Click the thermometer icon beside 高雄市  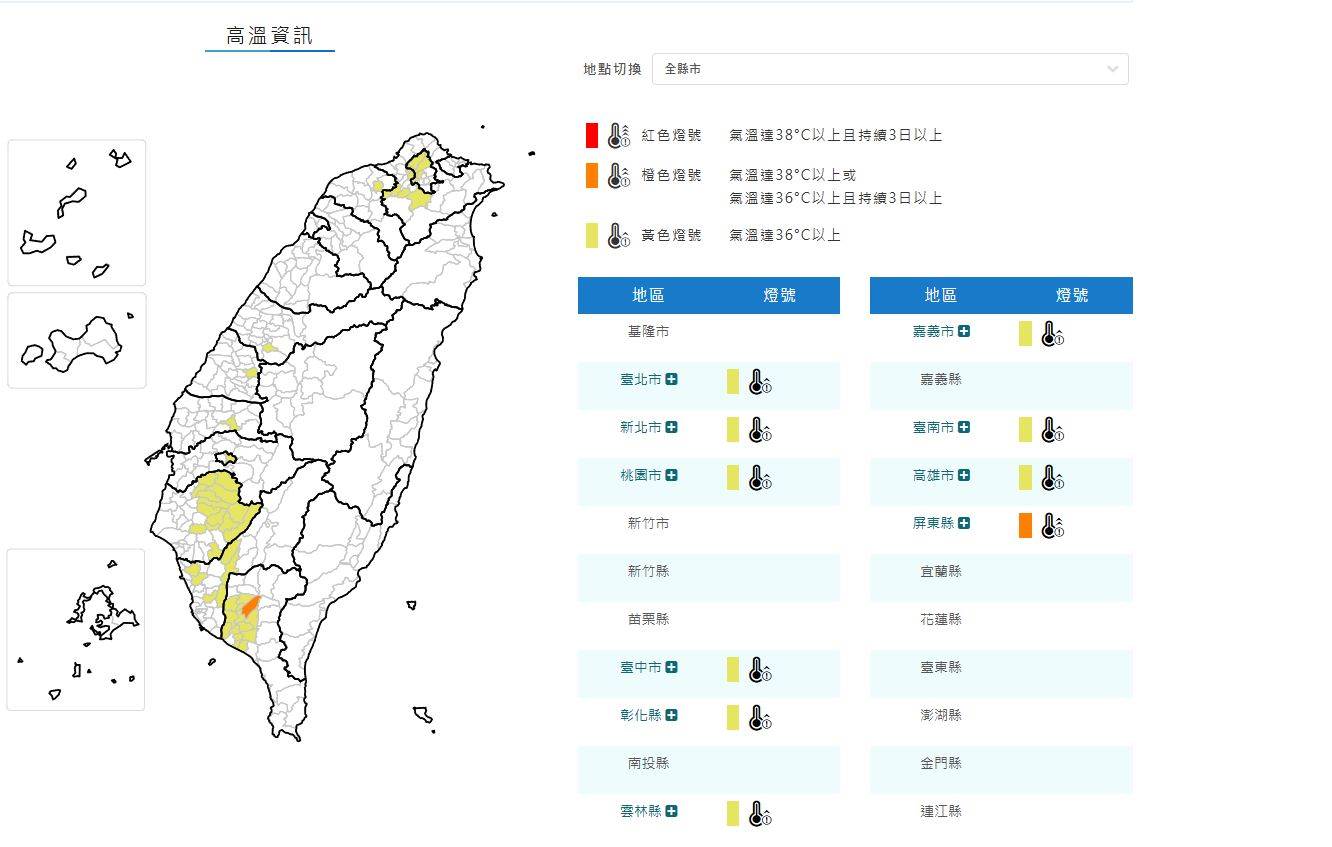point(1052,477)
